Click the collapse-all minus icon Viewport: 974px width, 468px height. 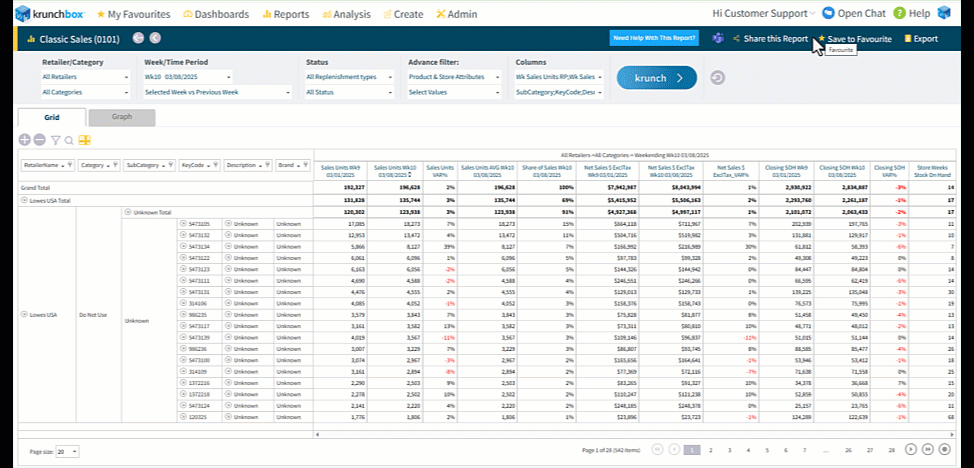pos(39,140)
